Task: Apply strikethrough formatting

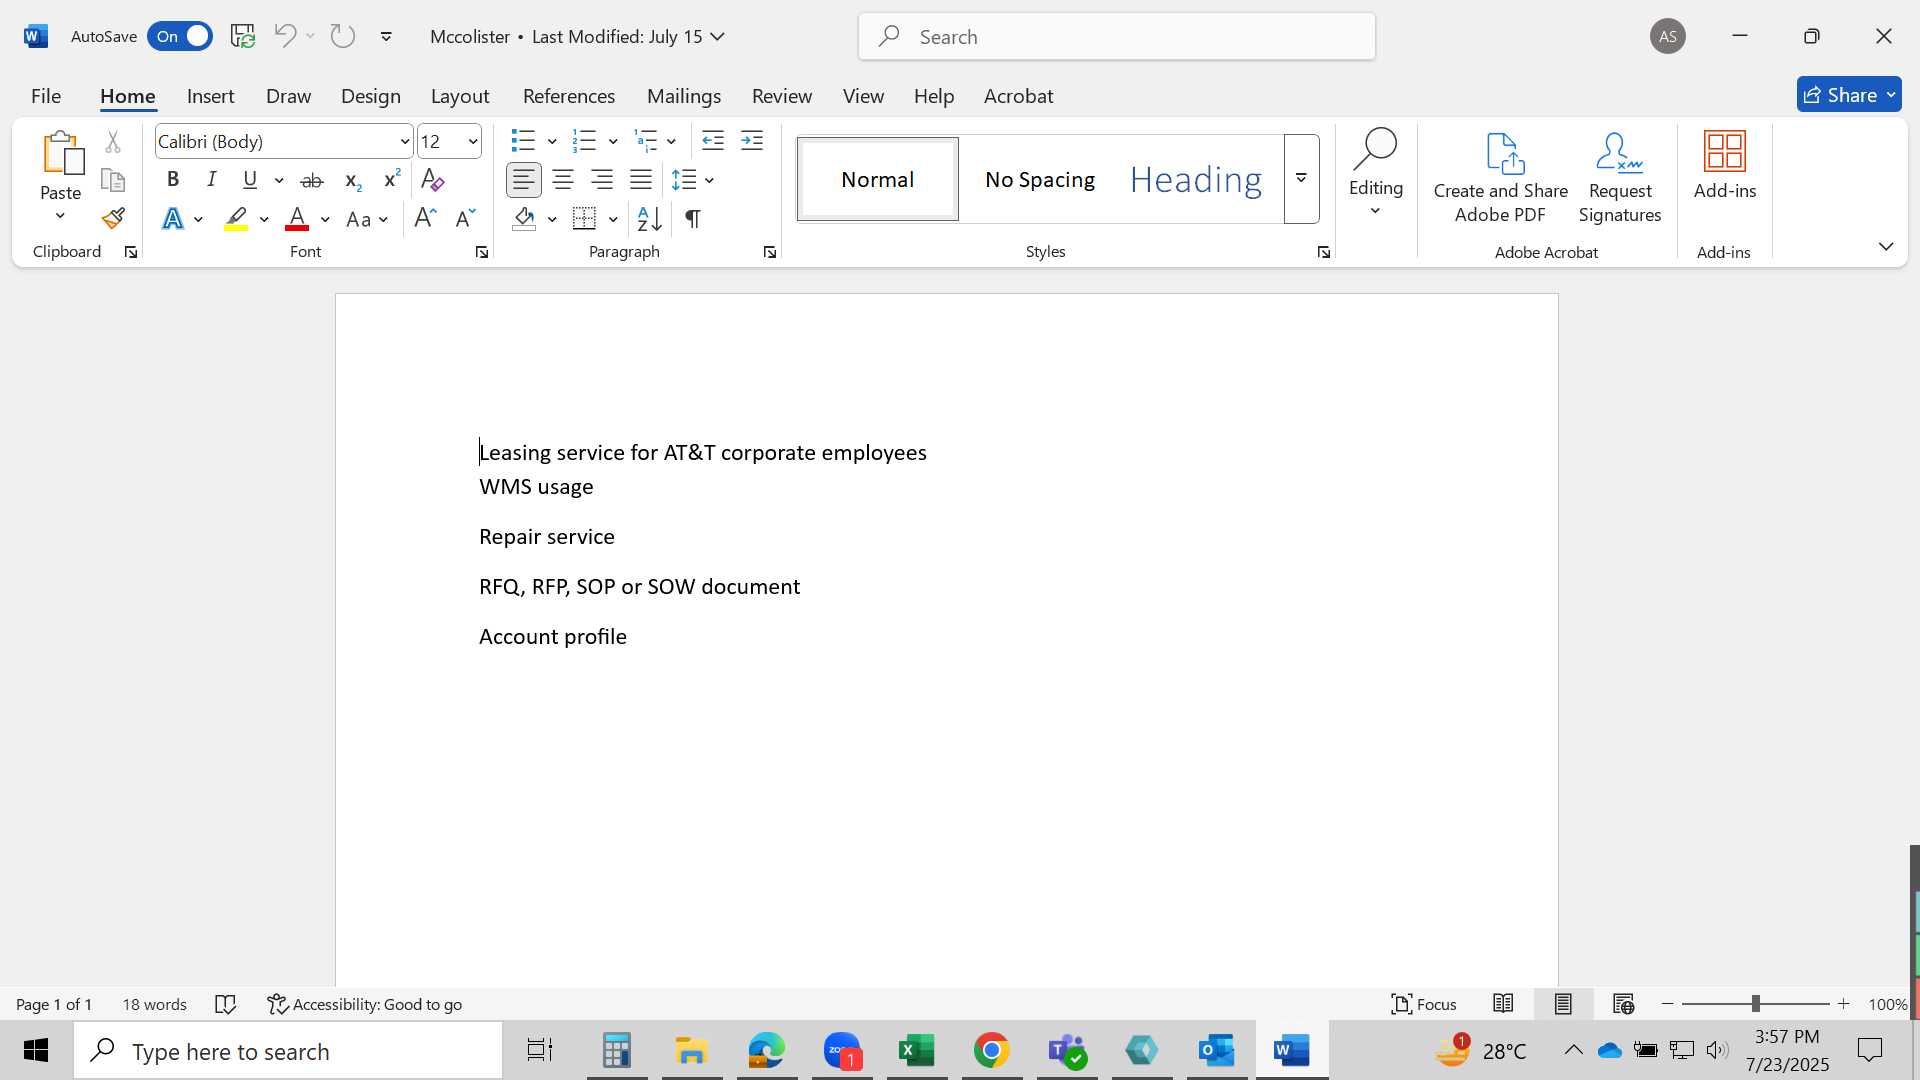Action: pyautogui.click(x=312, y=180)
